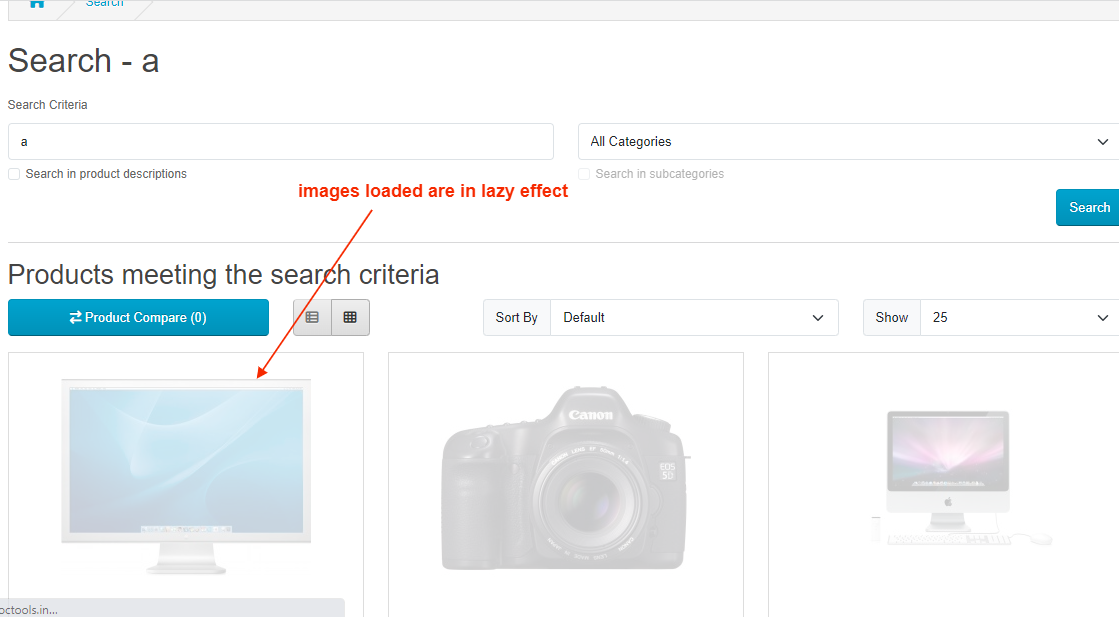The width and height of the screenshot is (1119, 617).
Task: Tick the Search in subcategories checkbox
Action: click(x=584, y=174)
